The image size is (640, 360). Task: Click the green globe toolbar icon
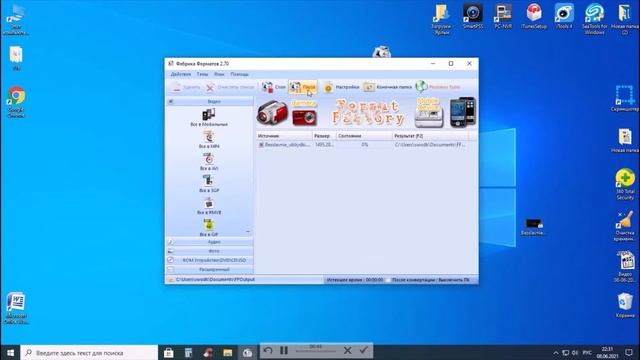(421, 87)
